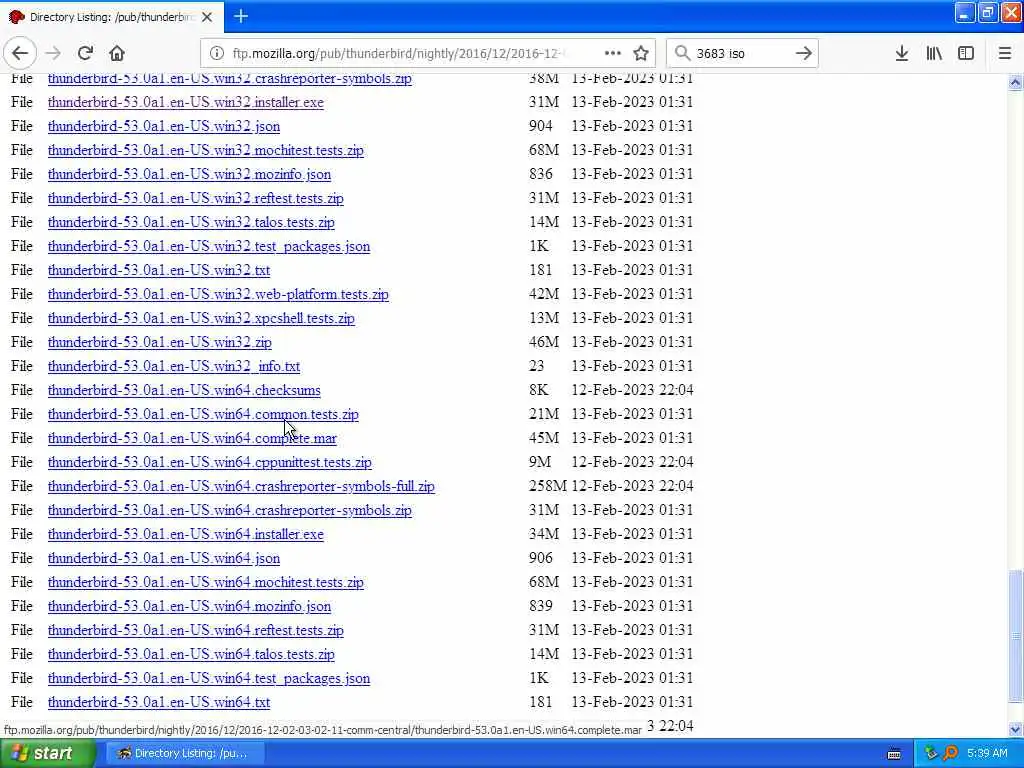Open win32.reftest.tests.zip link

[x=195, y=199]
